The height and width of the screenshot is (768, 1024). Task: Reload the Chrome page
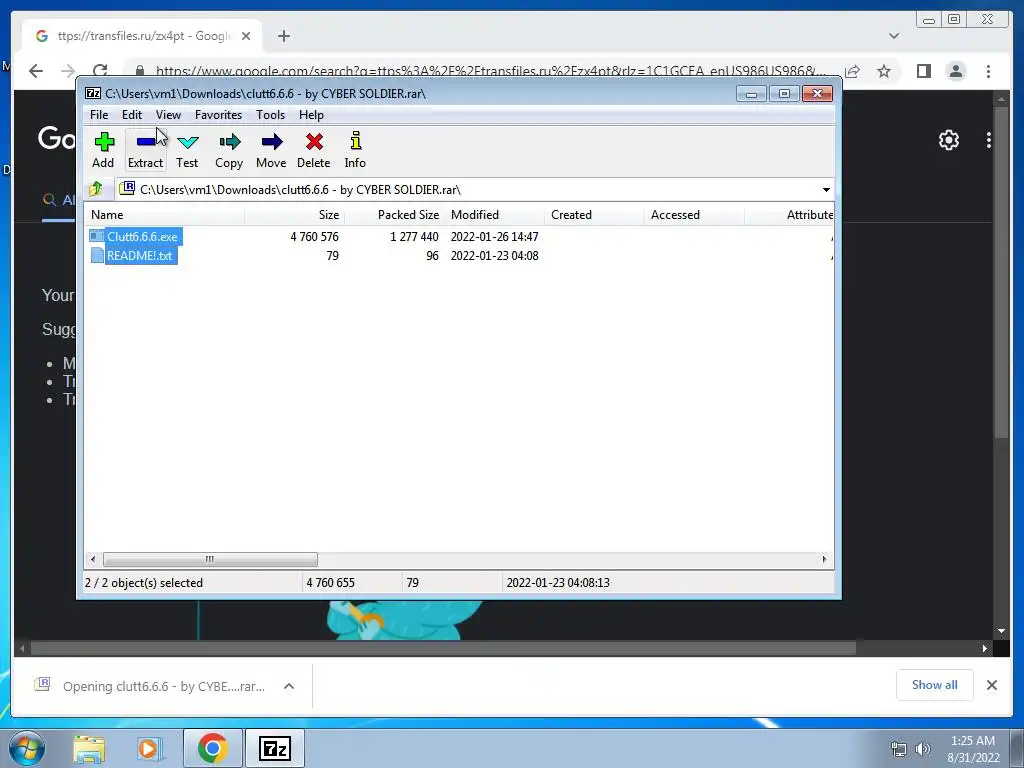tap(100, 71)
